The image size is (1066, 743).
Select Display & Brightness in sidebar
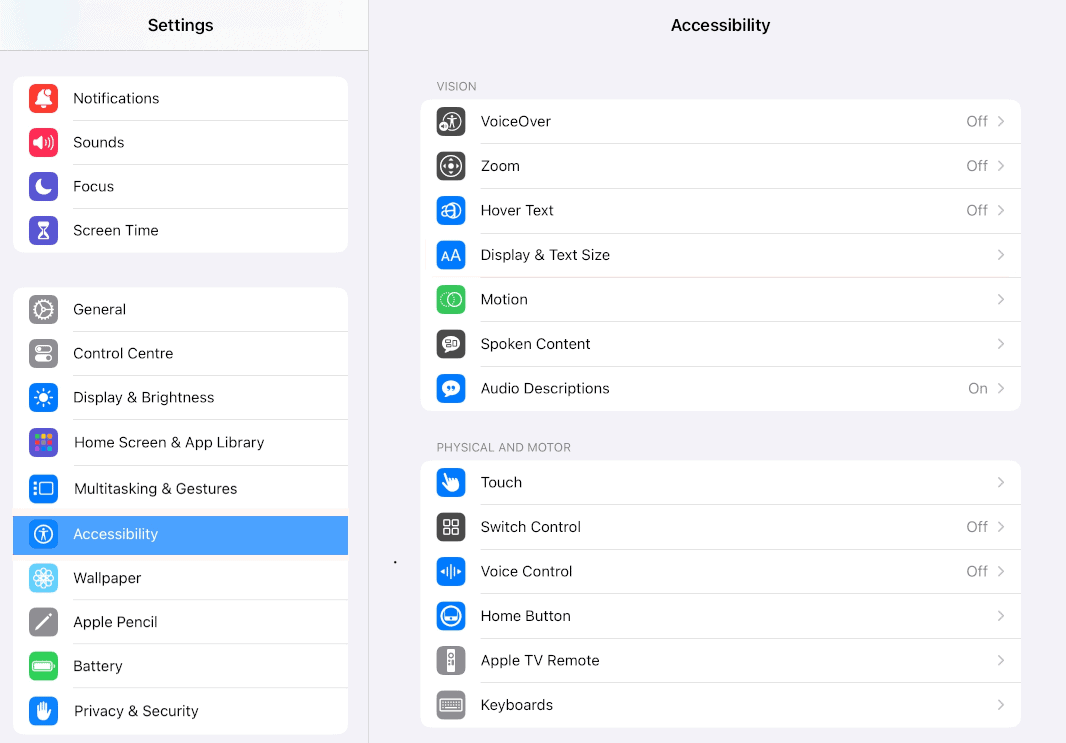(x=180, y=398)
